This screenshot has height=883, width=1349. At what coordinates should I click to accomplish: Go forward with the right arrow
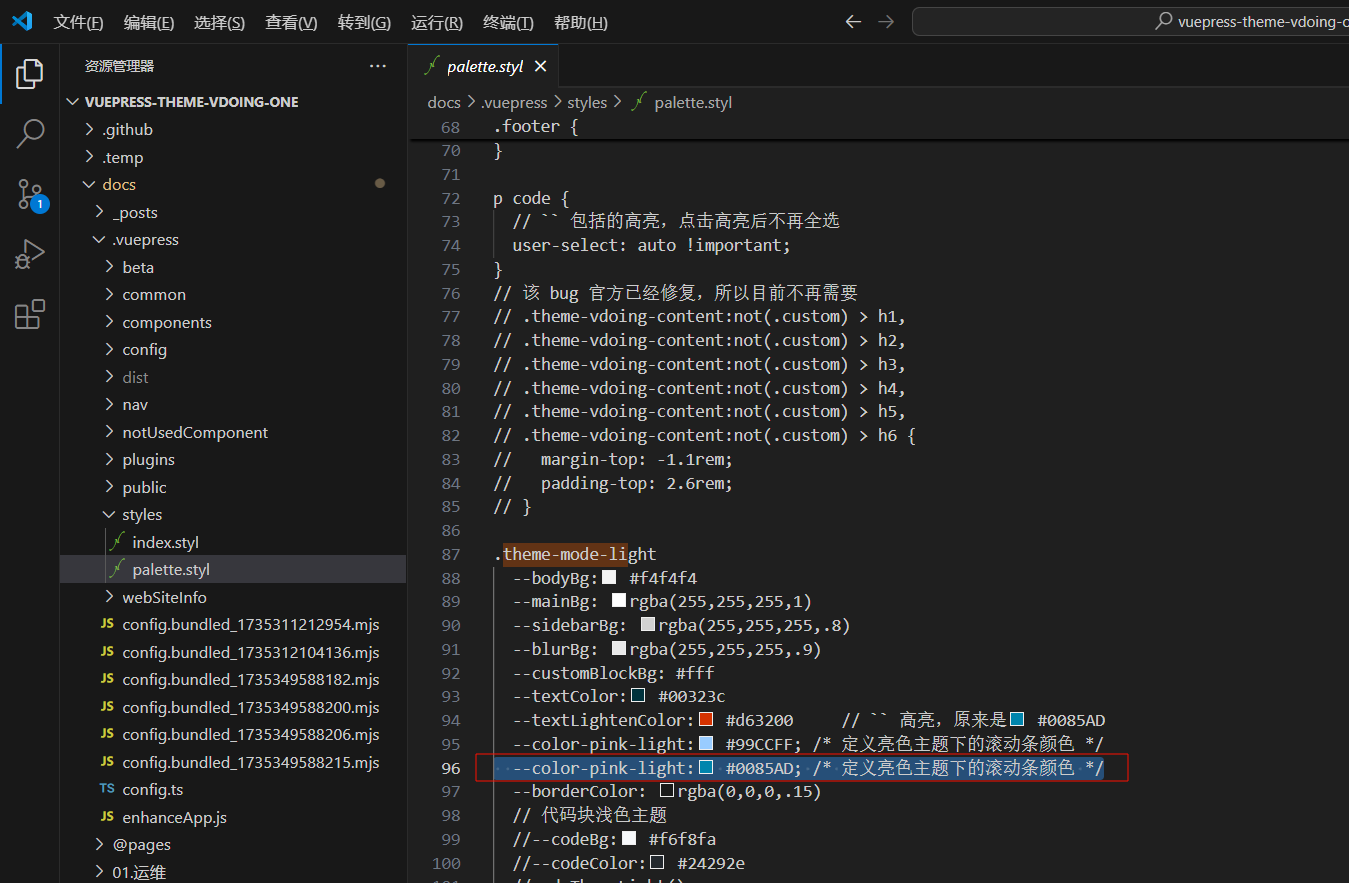pos(885,21)
